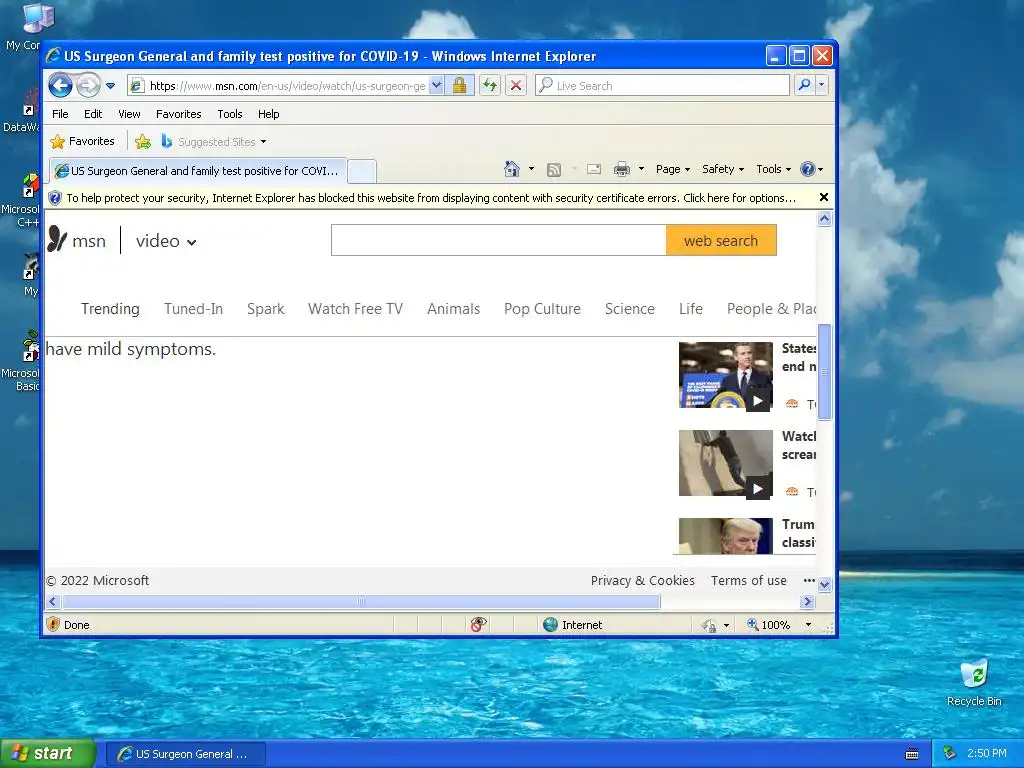Click into the Live Search box

point(662,86)
